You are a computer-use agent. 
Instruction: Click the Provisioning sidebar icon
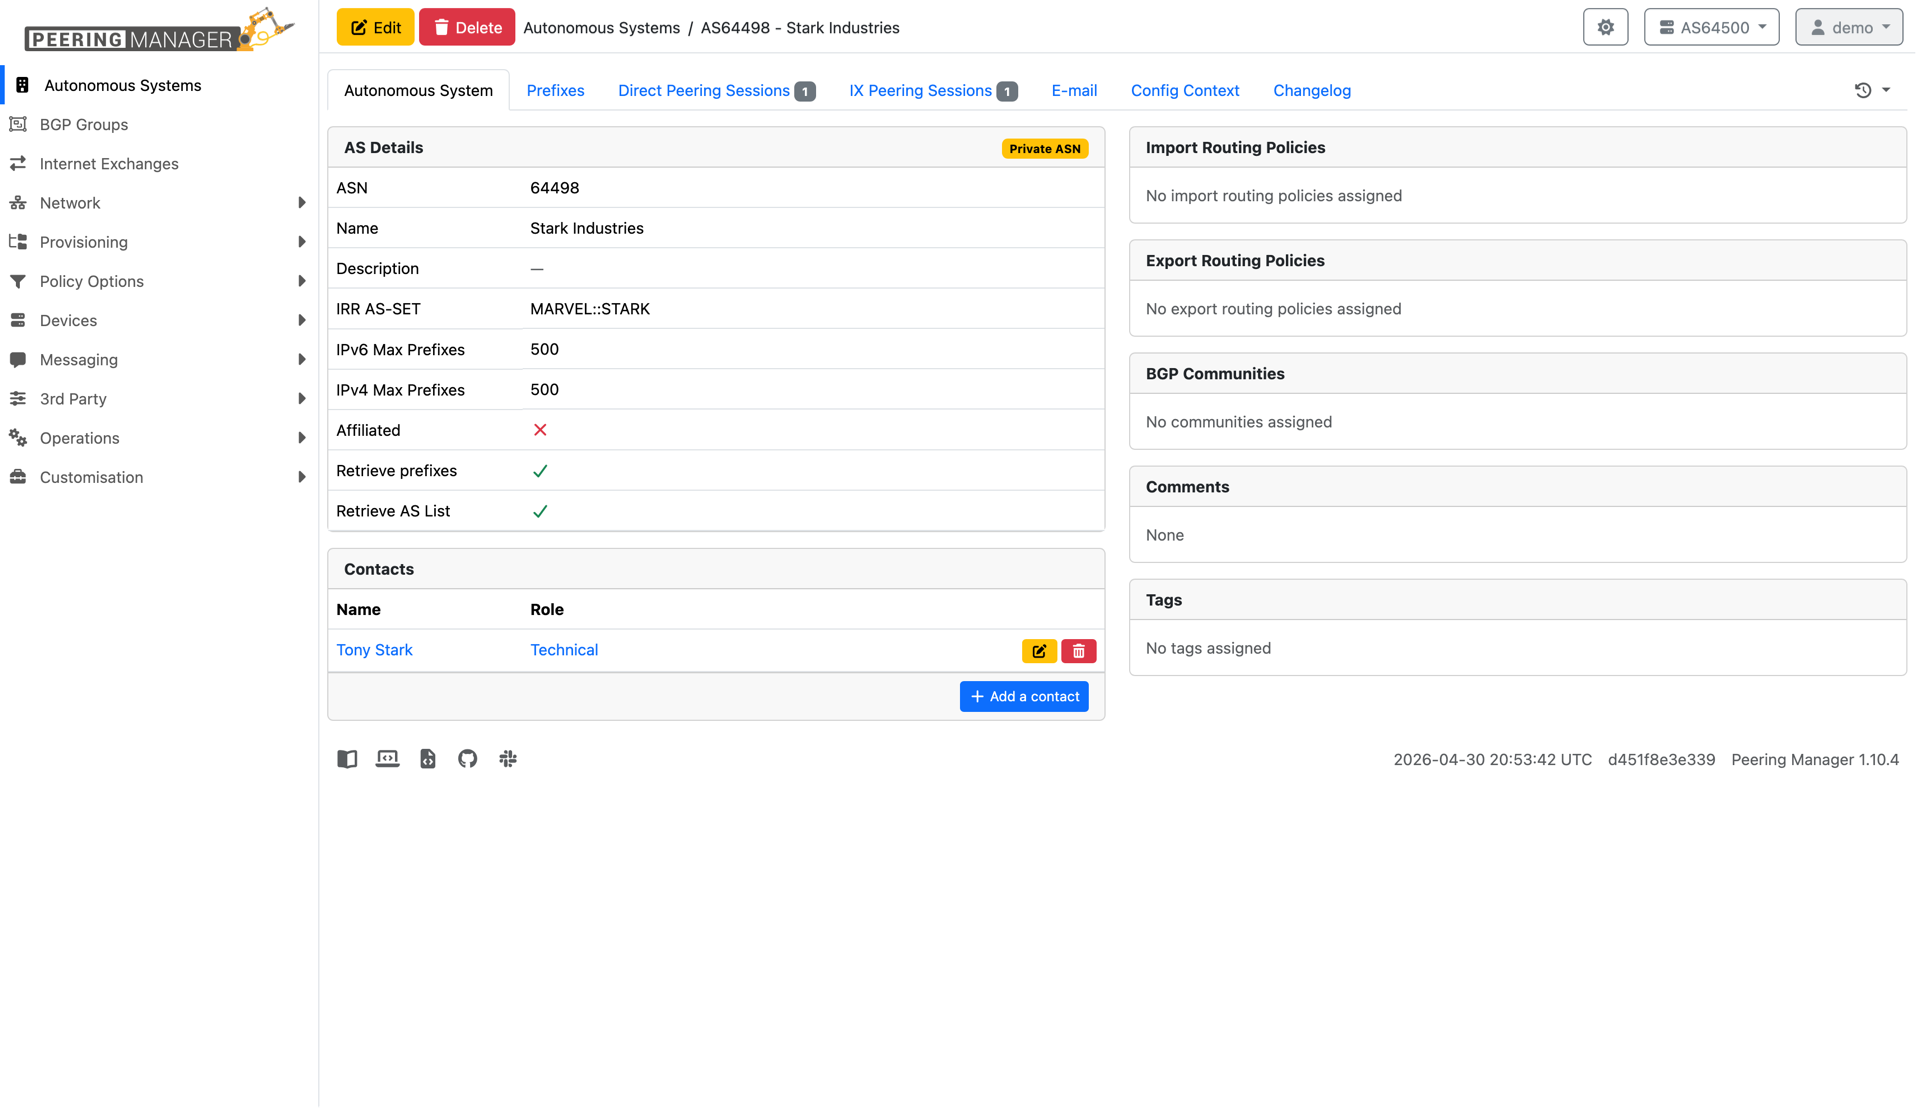pos(18,242)
